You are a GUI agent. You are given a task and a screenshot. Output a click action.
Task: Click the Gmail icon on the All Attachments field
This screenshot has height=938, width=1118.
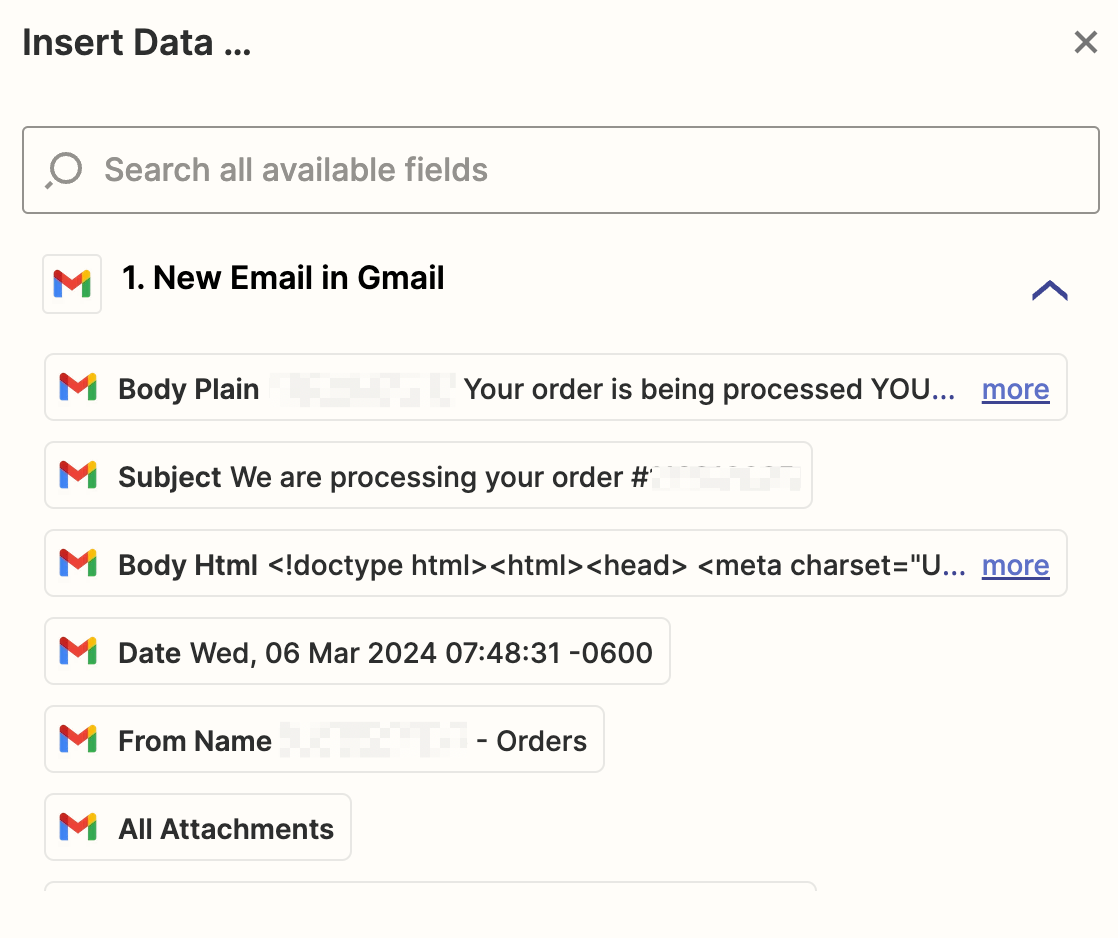click(78, 828)
